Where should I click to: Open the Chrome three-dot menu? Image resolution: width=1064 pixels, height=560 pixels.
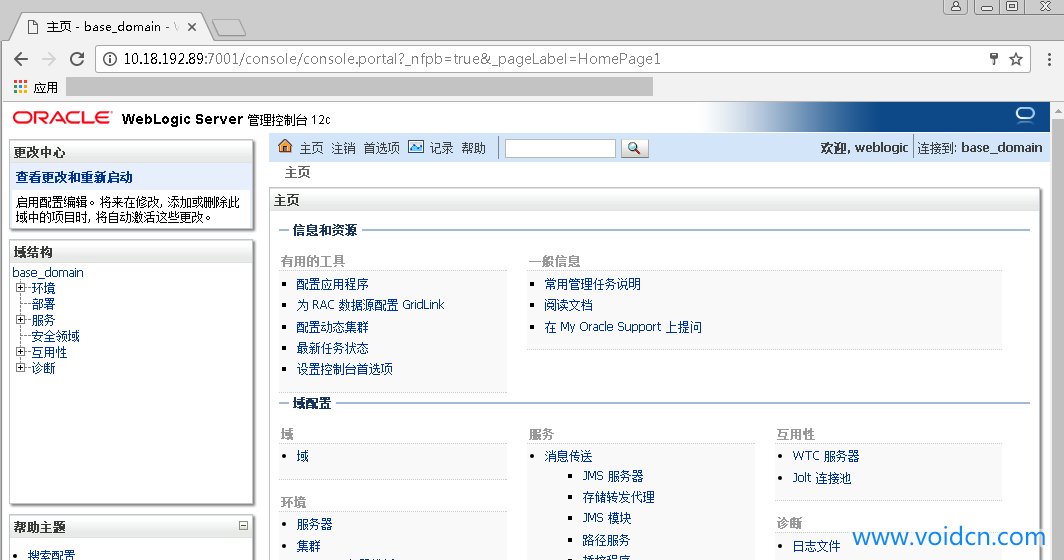tap(1049, 59)
